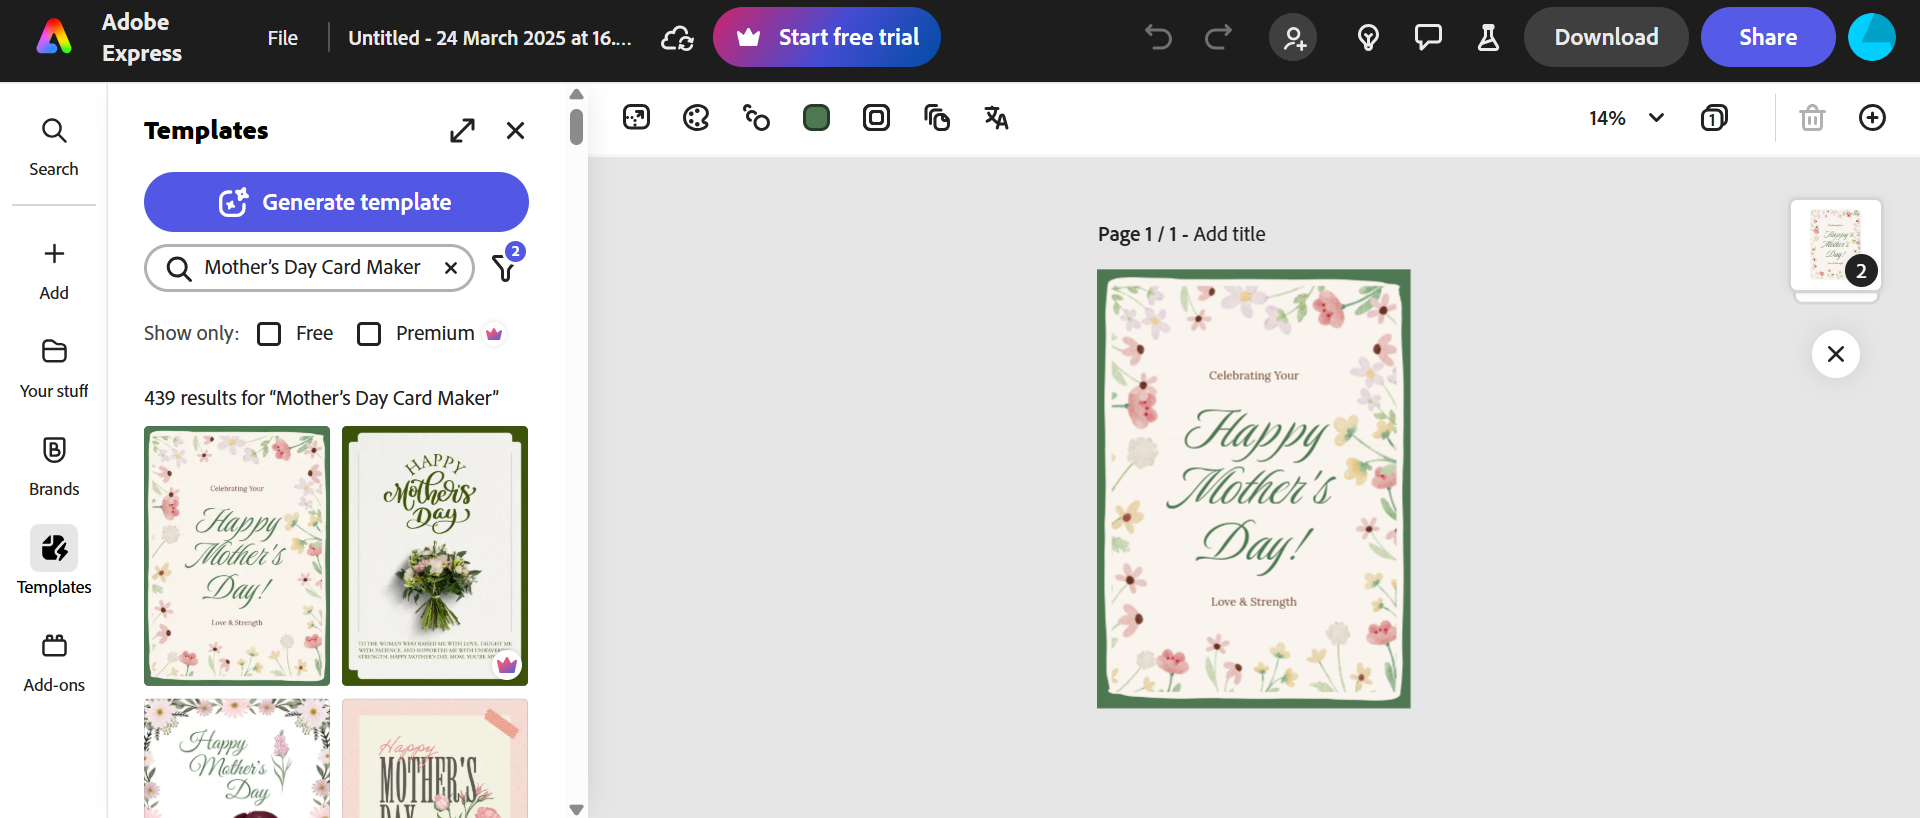Invite collaborators with the add-person icon
The width and height of the screenshot is (1920, 818).
click(1293, 38)
